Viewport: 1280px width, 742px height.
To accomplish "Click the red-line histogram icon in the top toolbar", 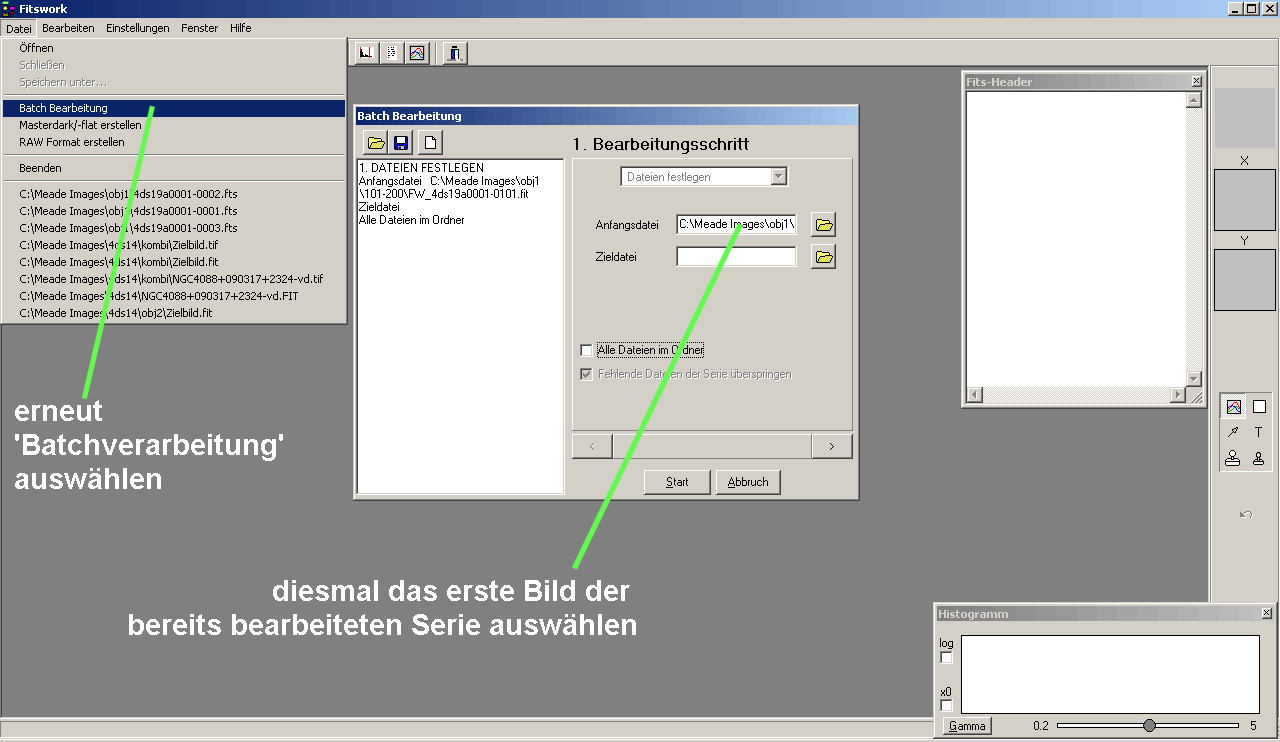I will (367, 53).
